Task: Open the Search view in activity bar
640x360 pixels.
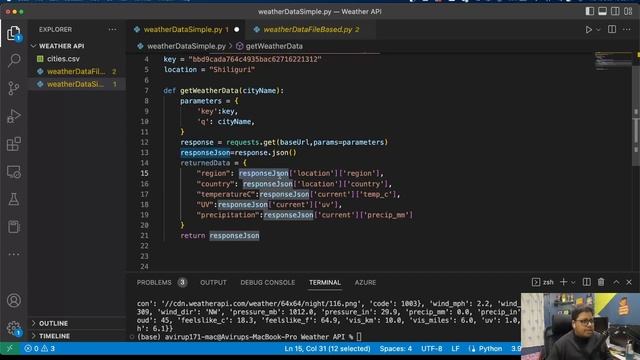Action: point(14,60)
